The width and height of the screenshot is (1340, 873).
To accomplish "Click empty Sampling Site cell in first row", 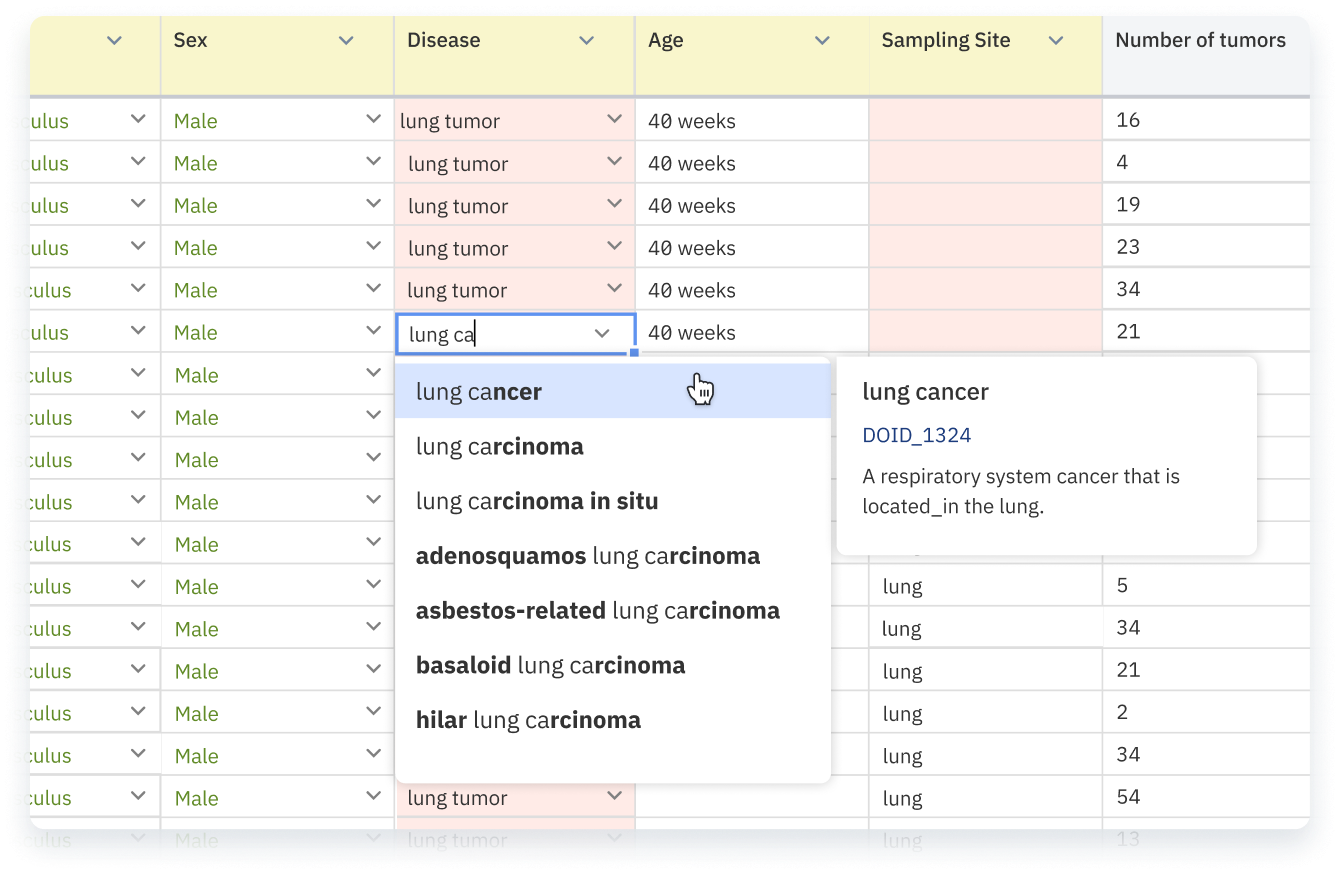I will [985, 121].
